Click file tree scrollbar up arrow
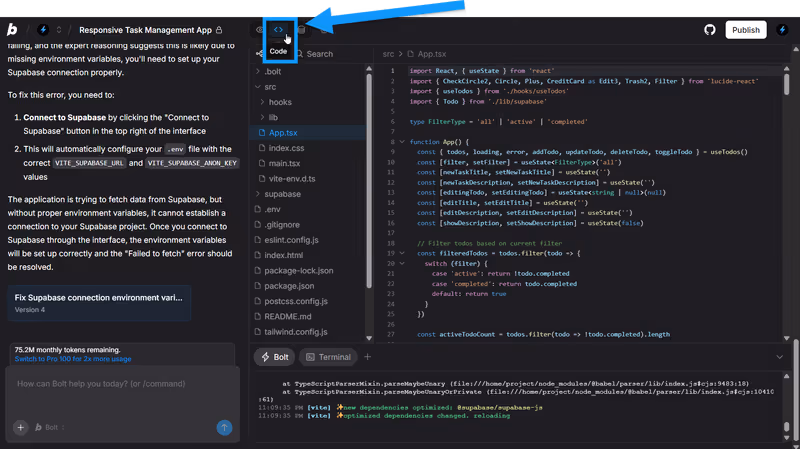The width and height of the screenshot is (800, 449). pyautogui.click(x=369, y=68)
